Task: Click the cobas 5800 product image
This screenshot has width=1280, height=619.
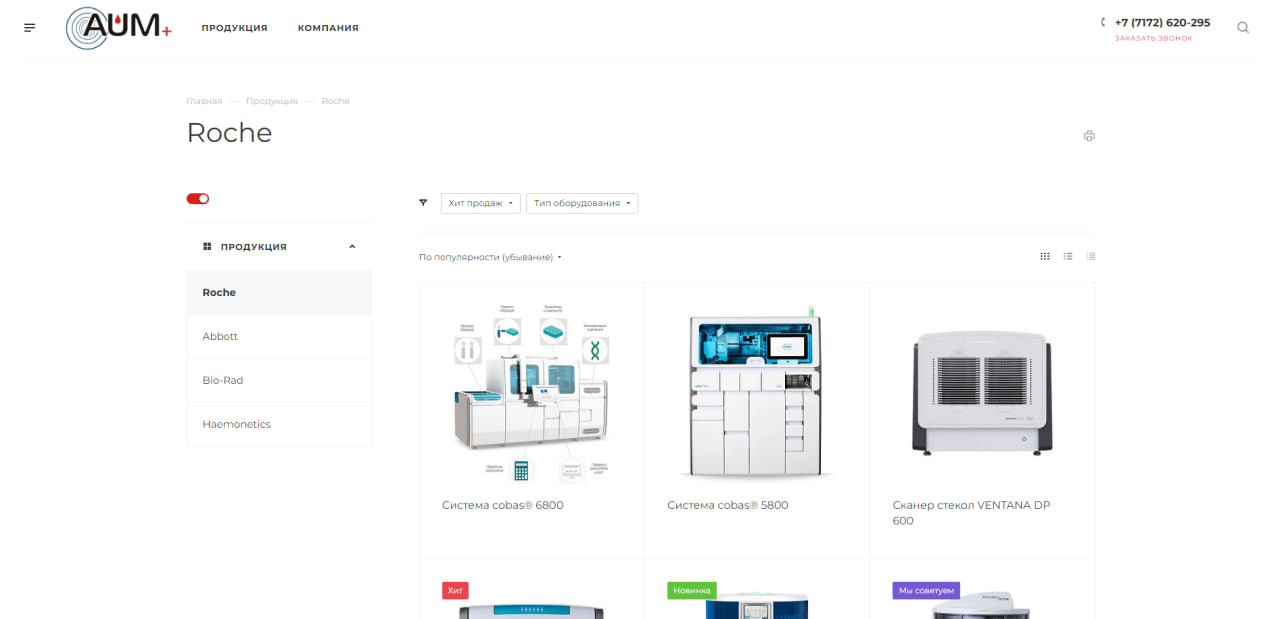Action: pos(757,393)
